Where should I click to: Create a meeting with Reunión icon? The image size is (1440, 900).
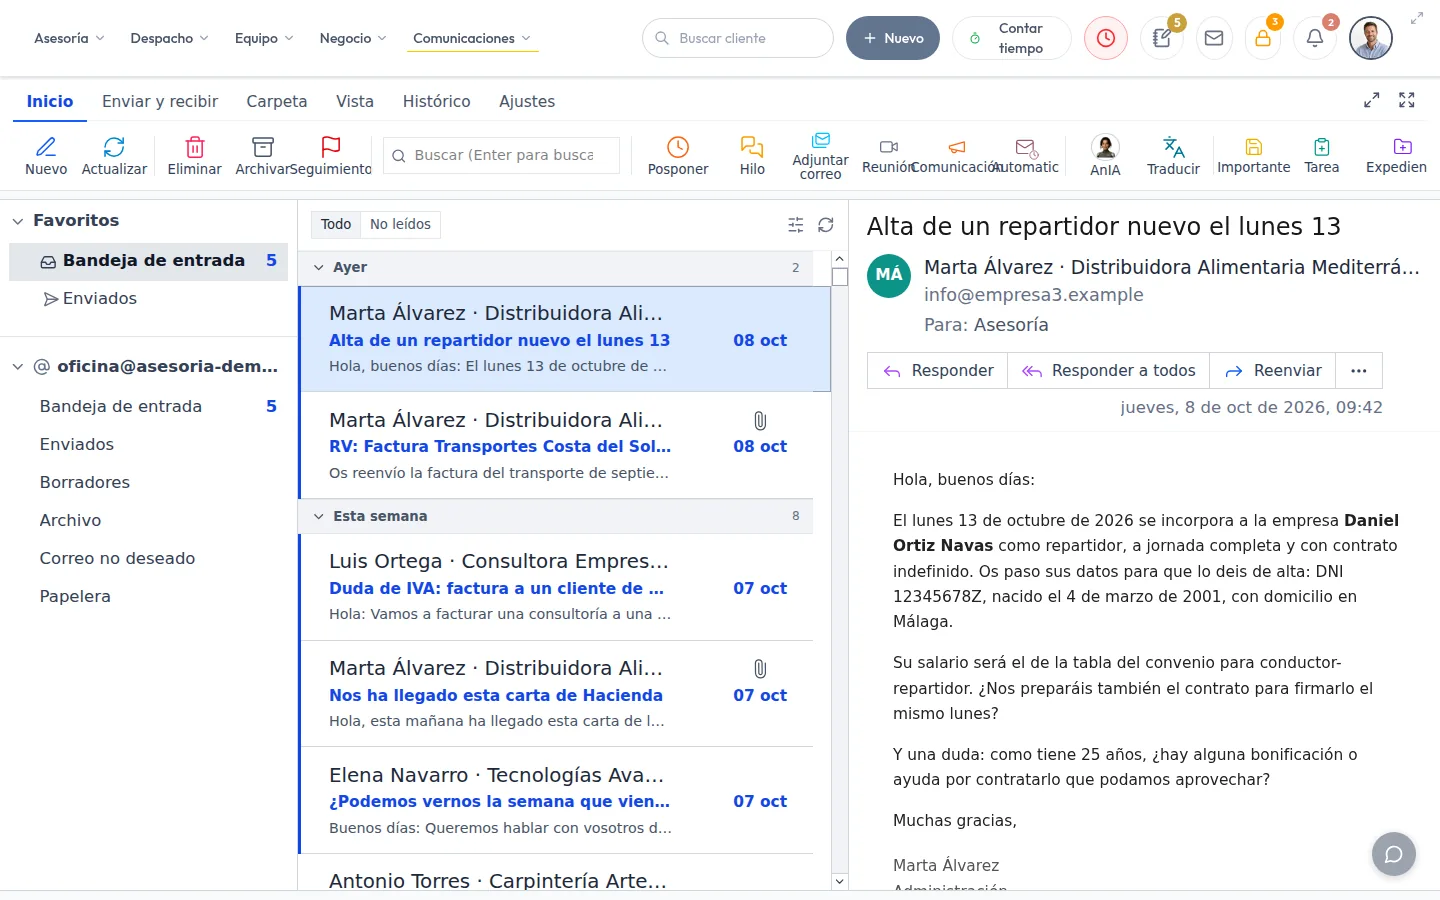[x=889, y=147]
